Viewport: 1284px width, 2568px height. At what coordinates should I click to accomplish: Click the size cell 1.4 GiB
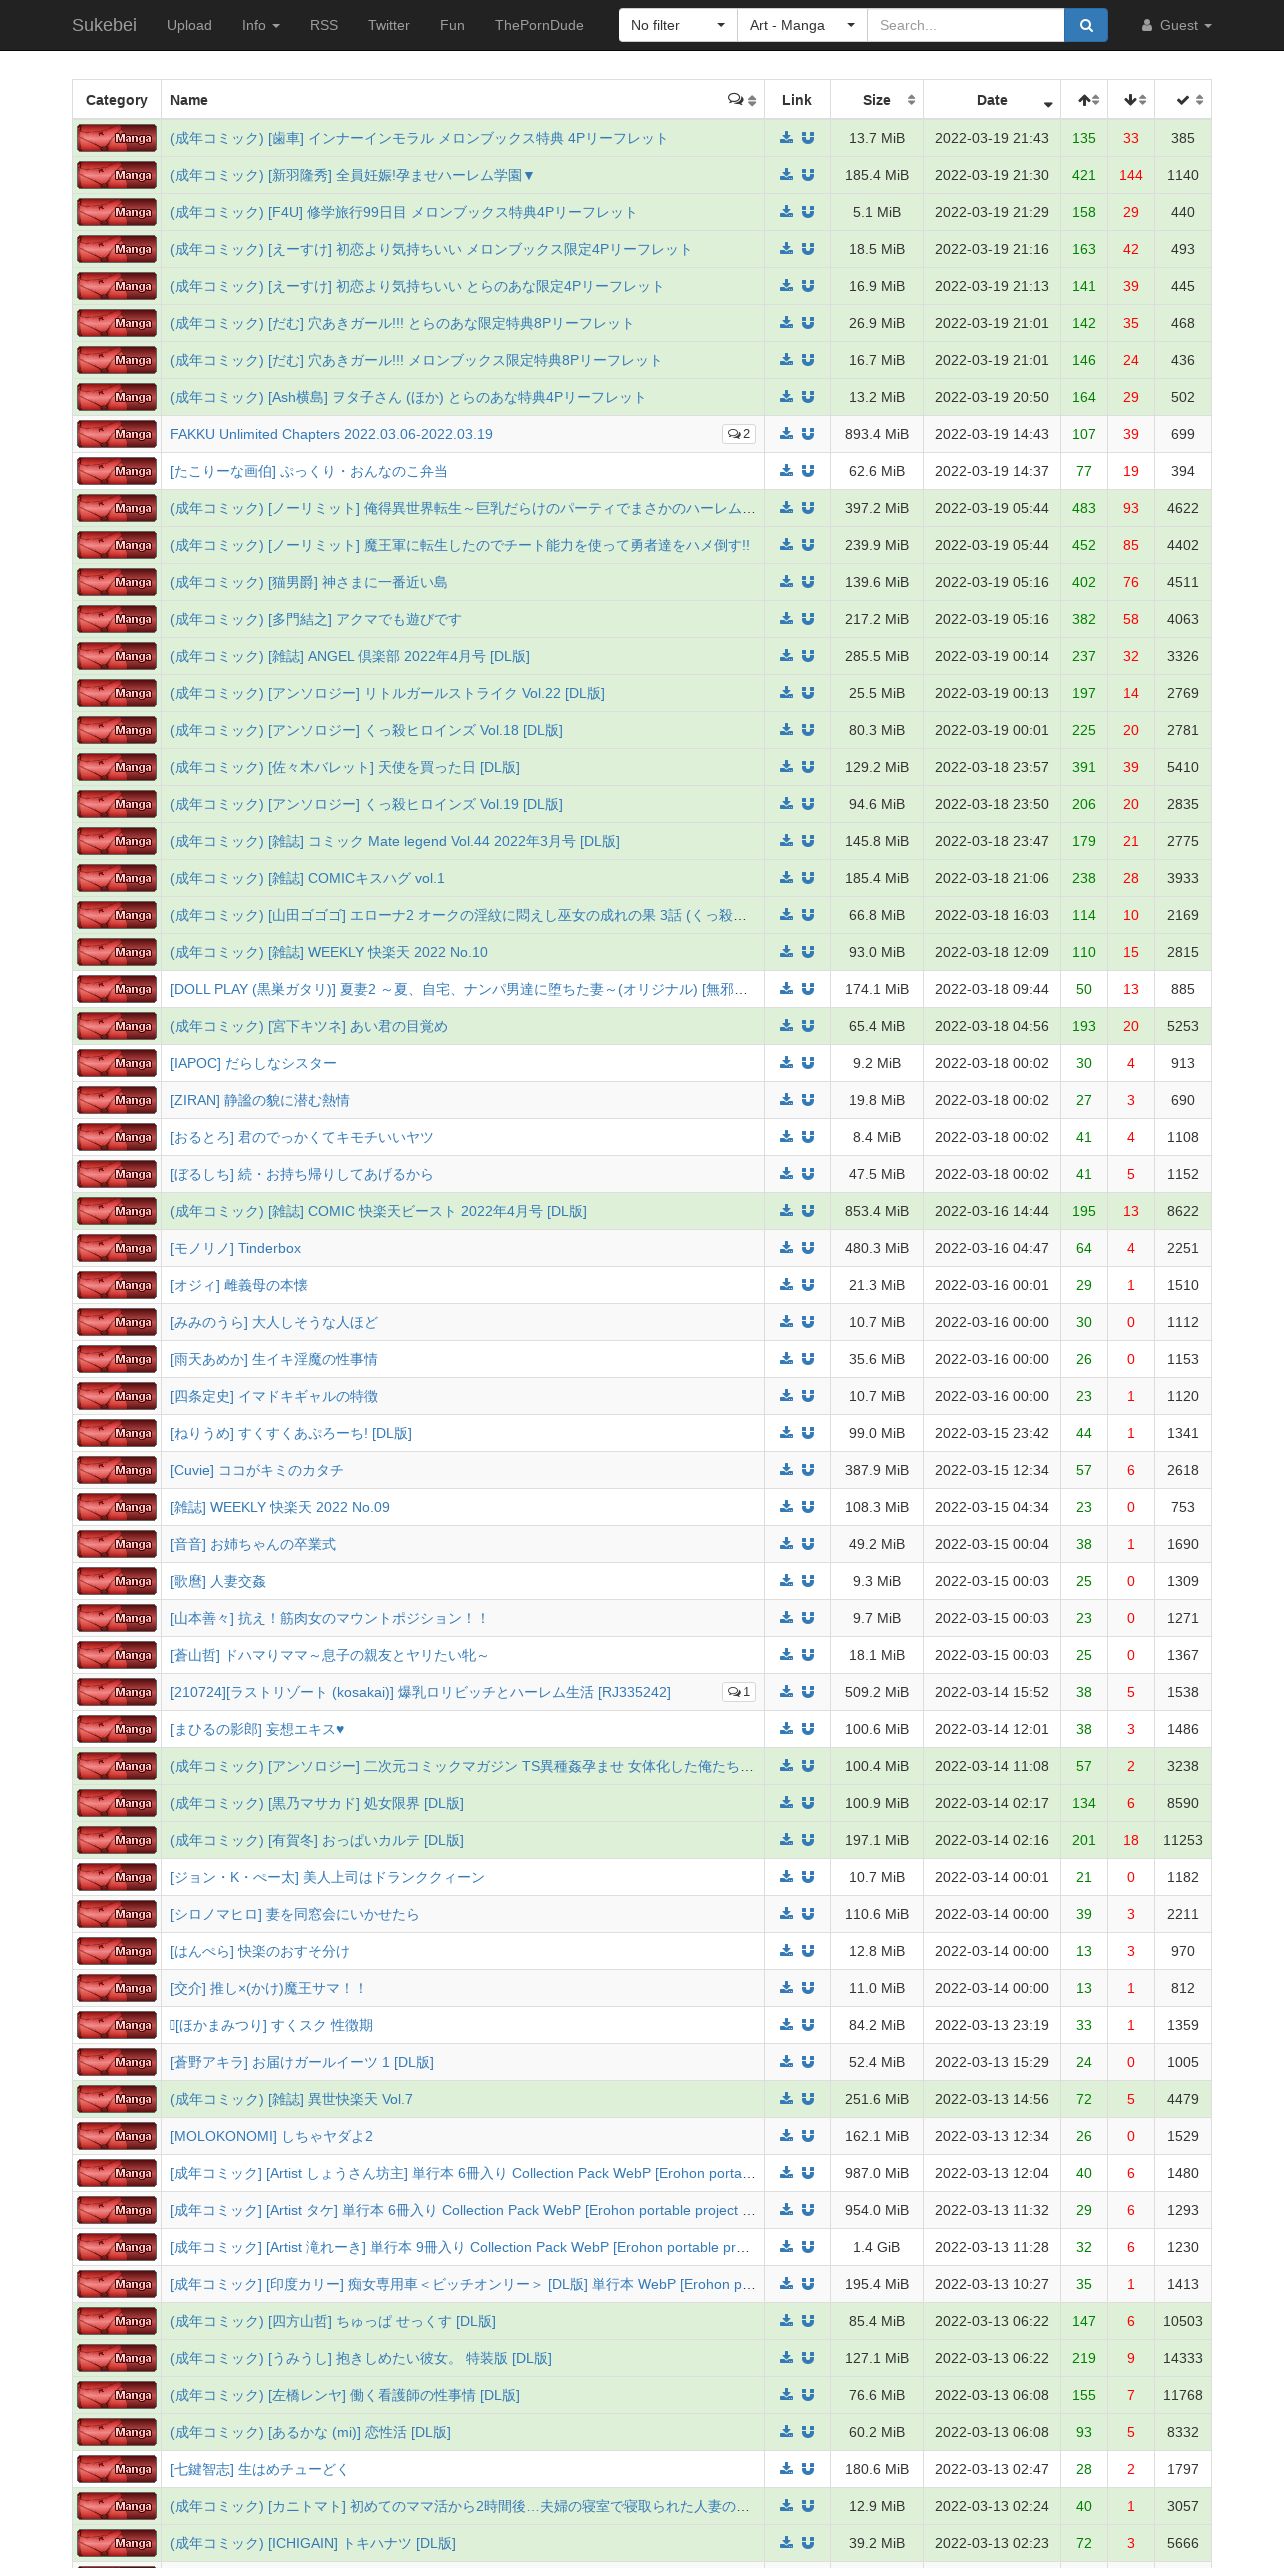point(877,2247)
